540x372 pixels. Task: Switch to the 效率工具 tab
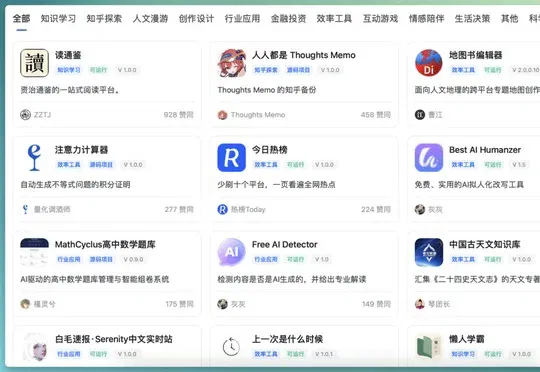click(x=334, y=19)
